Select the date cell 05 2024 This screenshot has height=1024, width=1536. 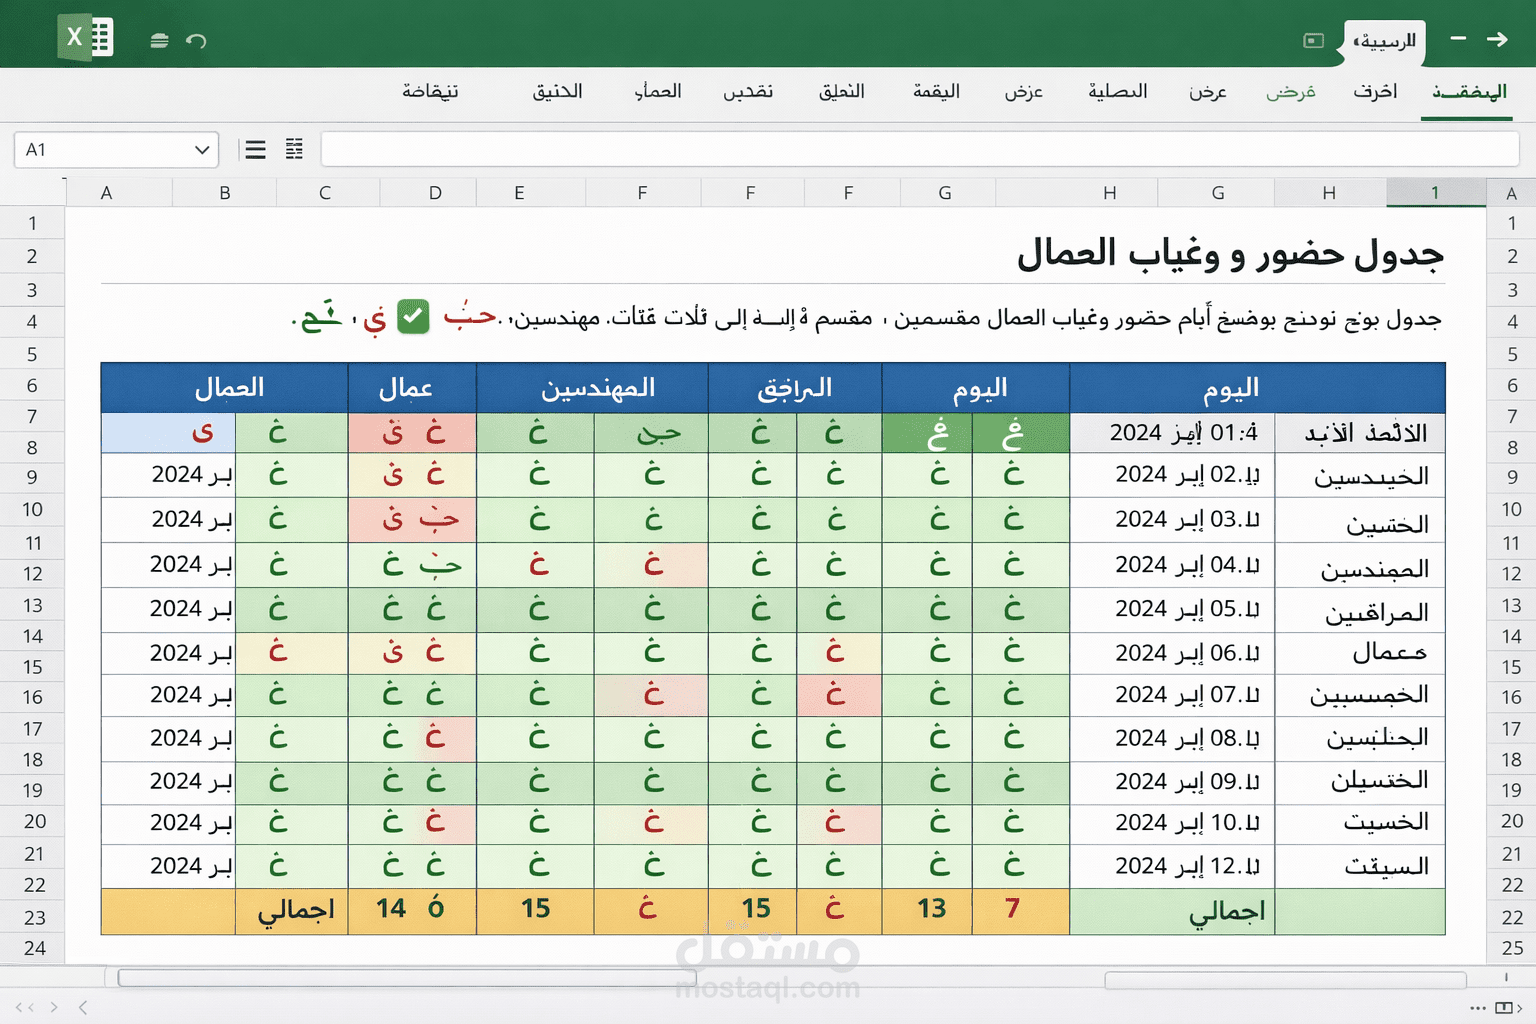(1172, 609)
